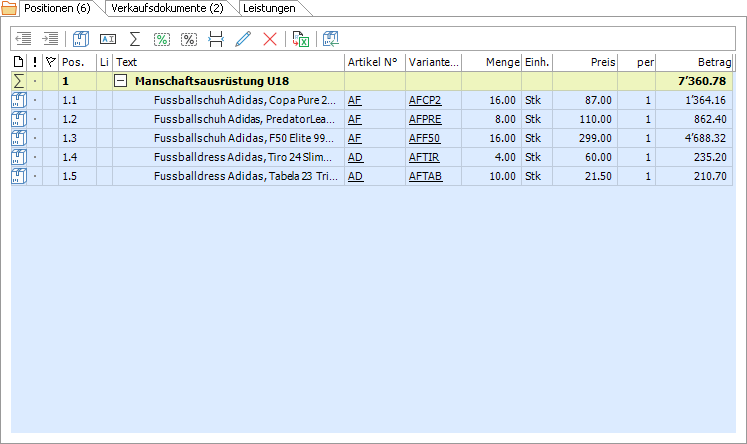Viewport: 747px width, 444px height.
Task: Delete position with red X icon
Action: click(269, 39)
